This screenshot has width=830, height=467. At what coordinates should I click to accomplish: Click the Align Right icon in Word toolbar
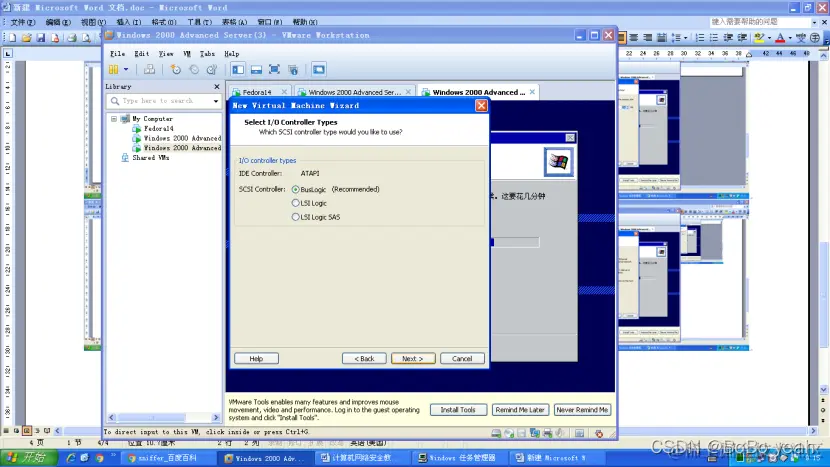tap(647, 38)
